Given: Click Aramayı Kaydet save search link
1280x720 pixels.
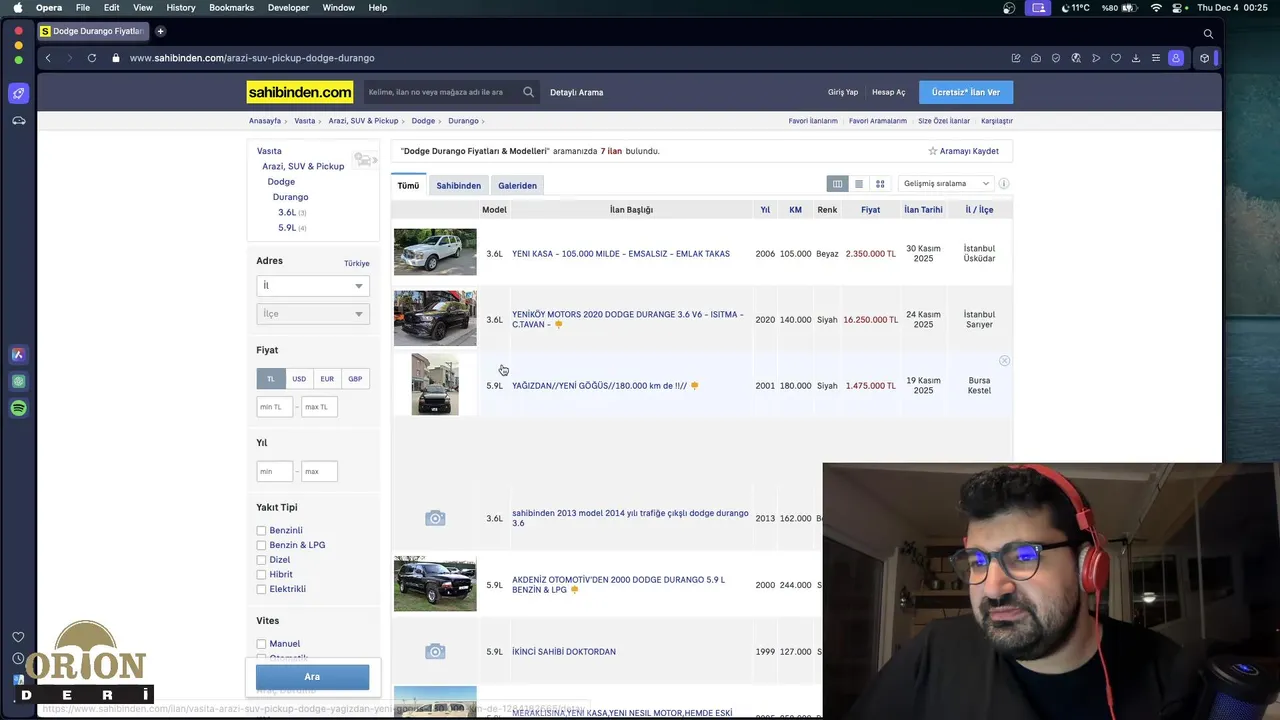Looking at the screenshot, I should click(x=963, y=151).
